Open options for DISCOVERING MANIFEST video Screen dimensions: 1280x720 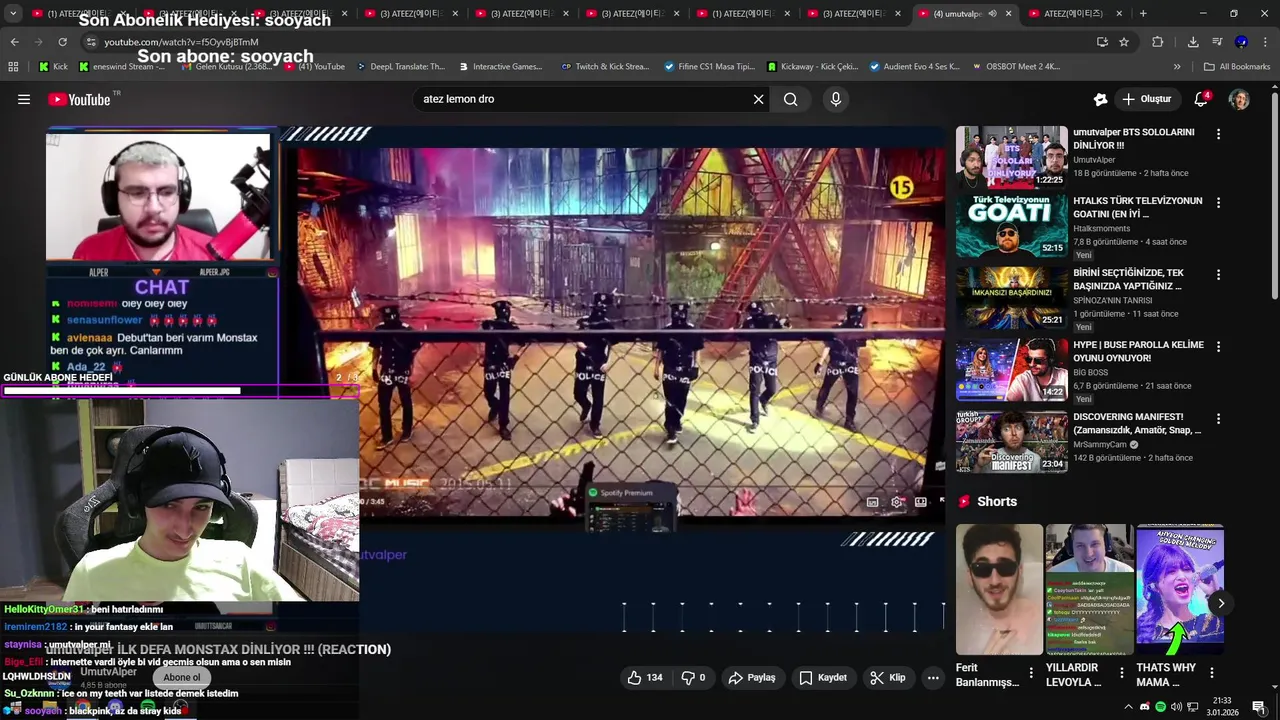click(1218, 418)
